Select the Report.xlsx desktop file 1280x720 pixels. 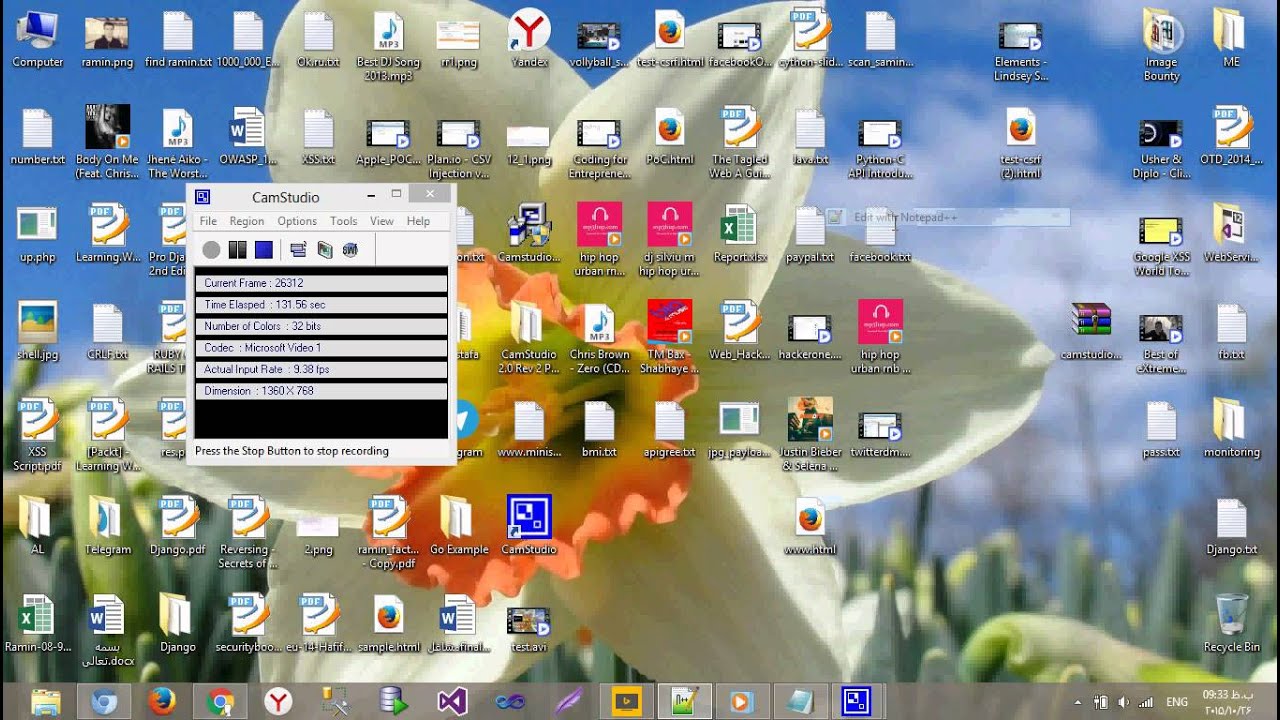pyautogui.click(x=740, y=235)
